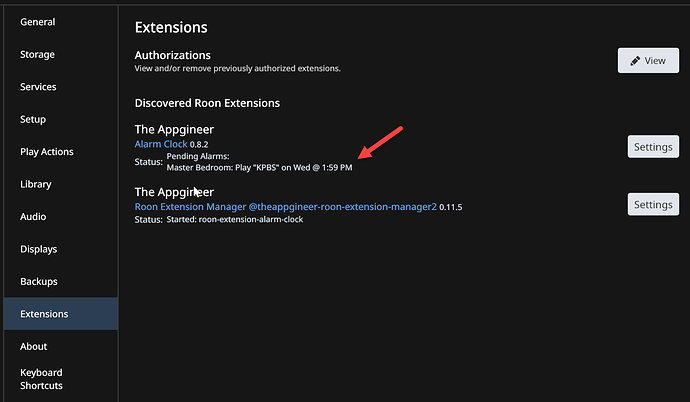
Task: Select the Audio settings tab
Action: 33,216
